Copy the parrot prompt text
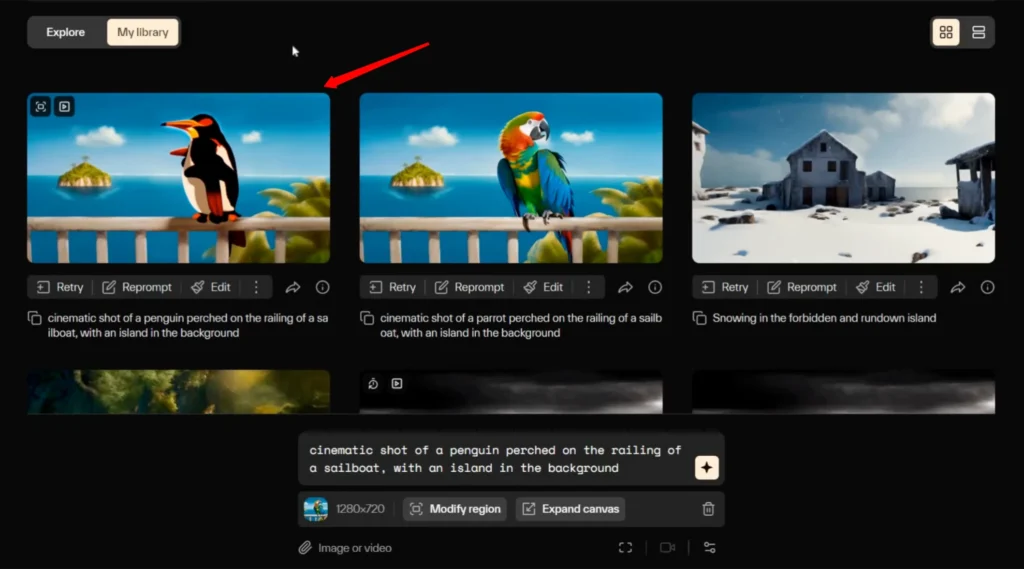 point(367,318)
